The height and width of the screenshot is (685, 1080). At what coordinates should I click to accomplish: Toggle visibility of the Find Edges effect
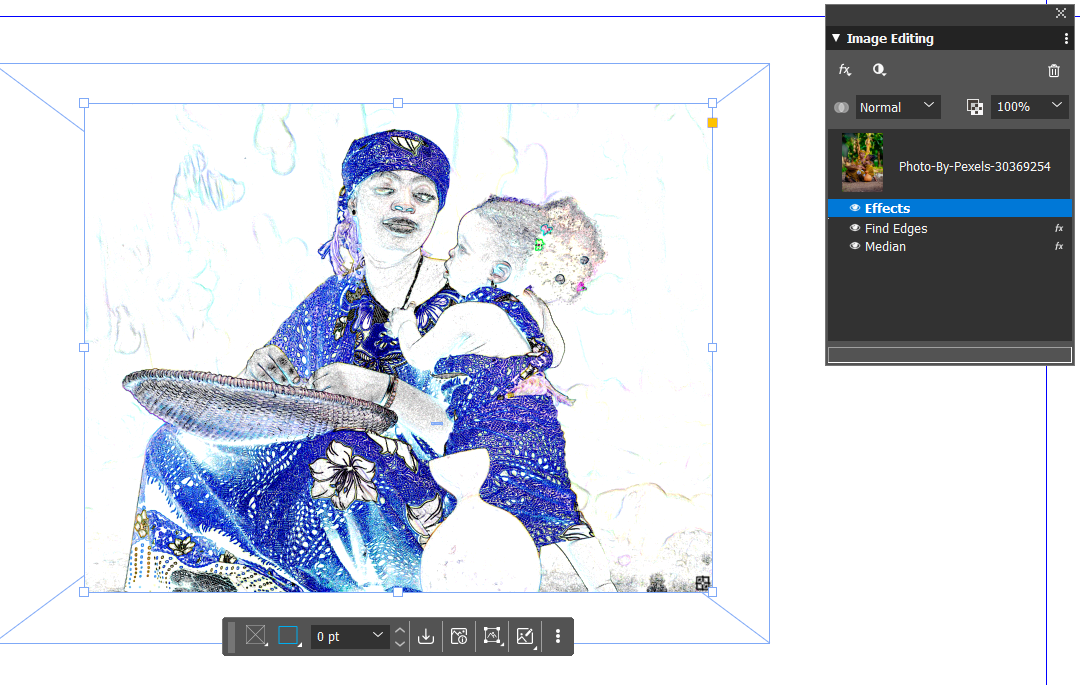(x=856, y=228)
